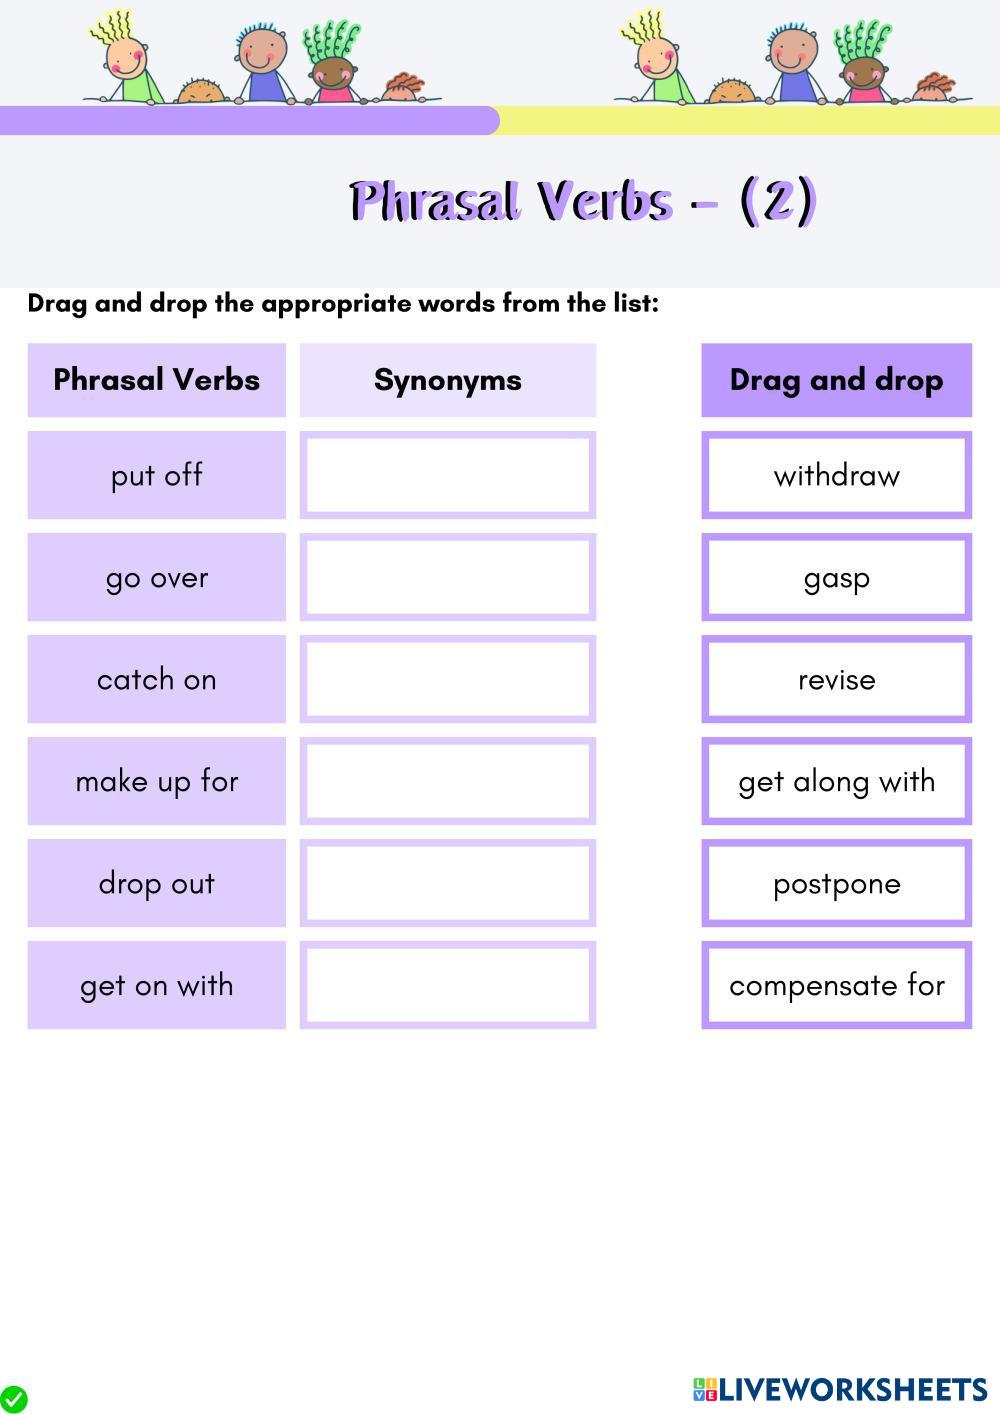Click the 'drop out' answer box
The width and height of the screenshot is (1000, 1414).
point(447,883)
